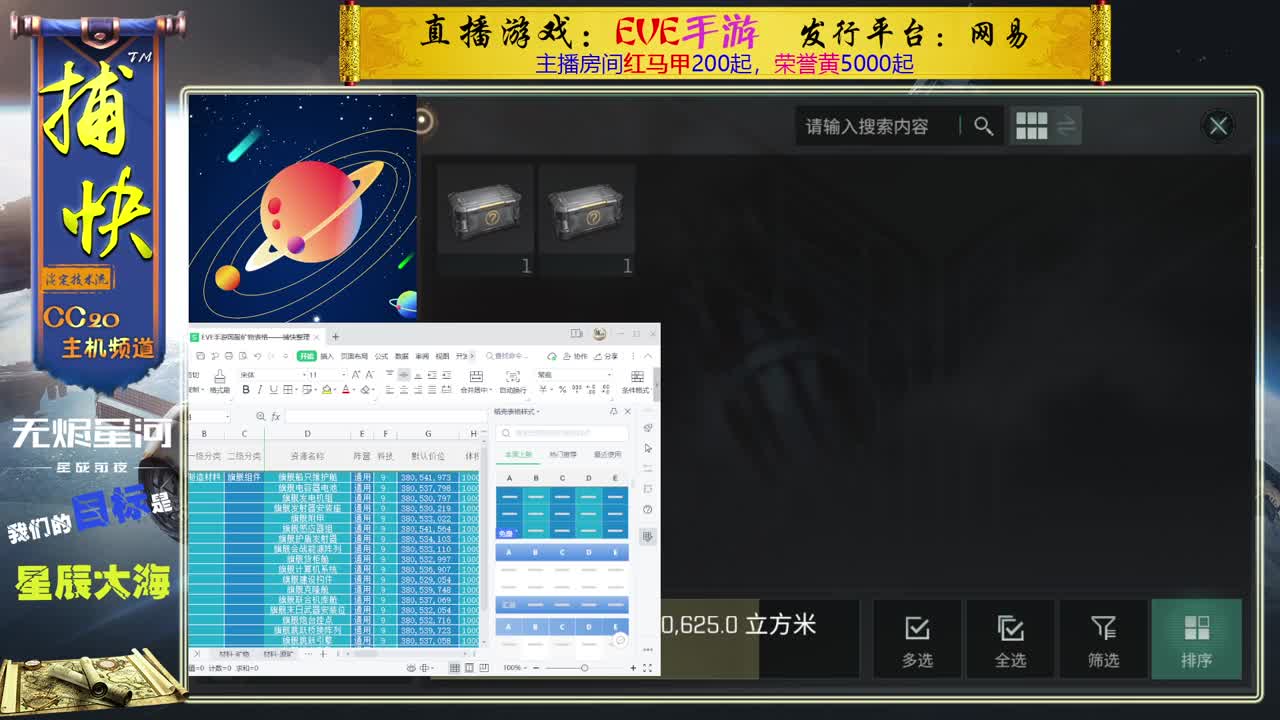Click the zoom in plus button
Image resolution: width=1280 pixels, height=720 pixels.
tap(633, 668)
